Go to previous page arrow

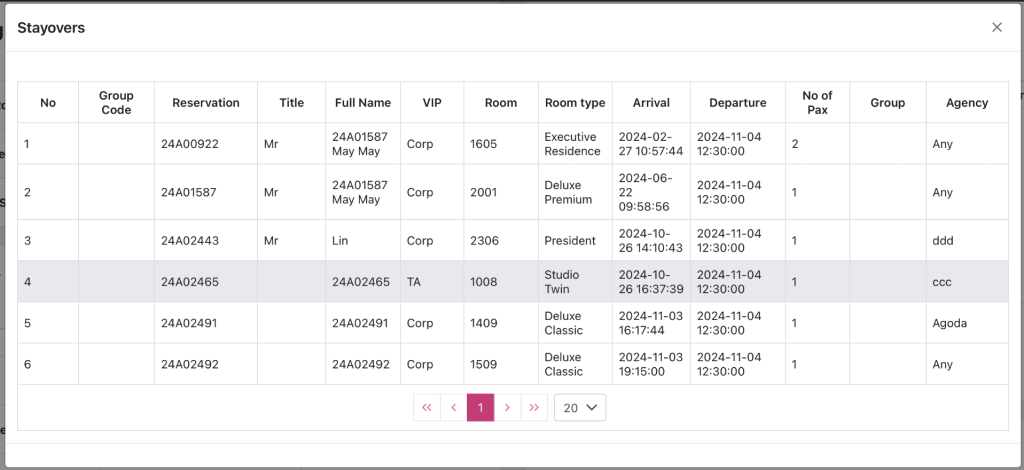point(454,408)
